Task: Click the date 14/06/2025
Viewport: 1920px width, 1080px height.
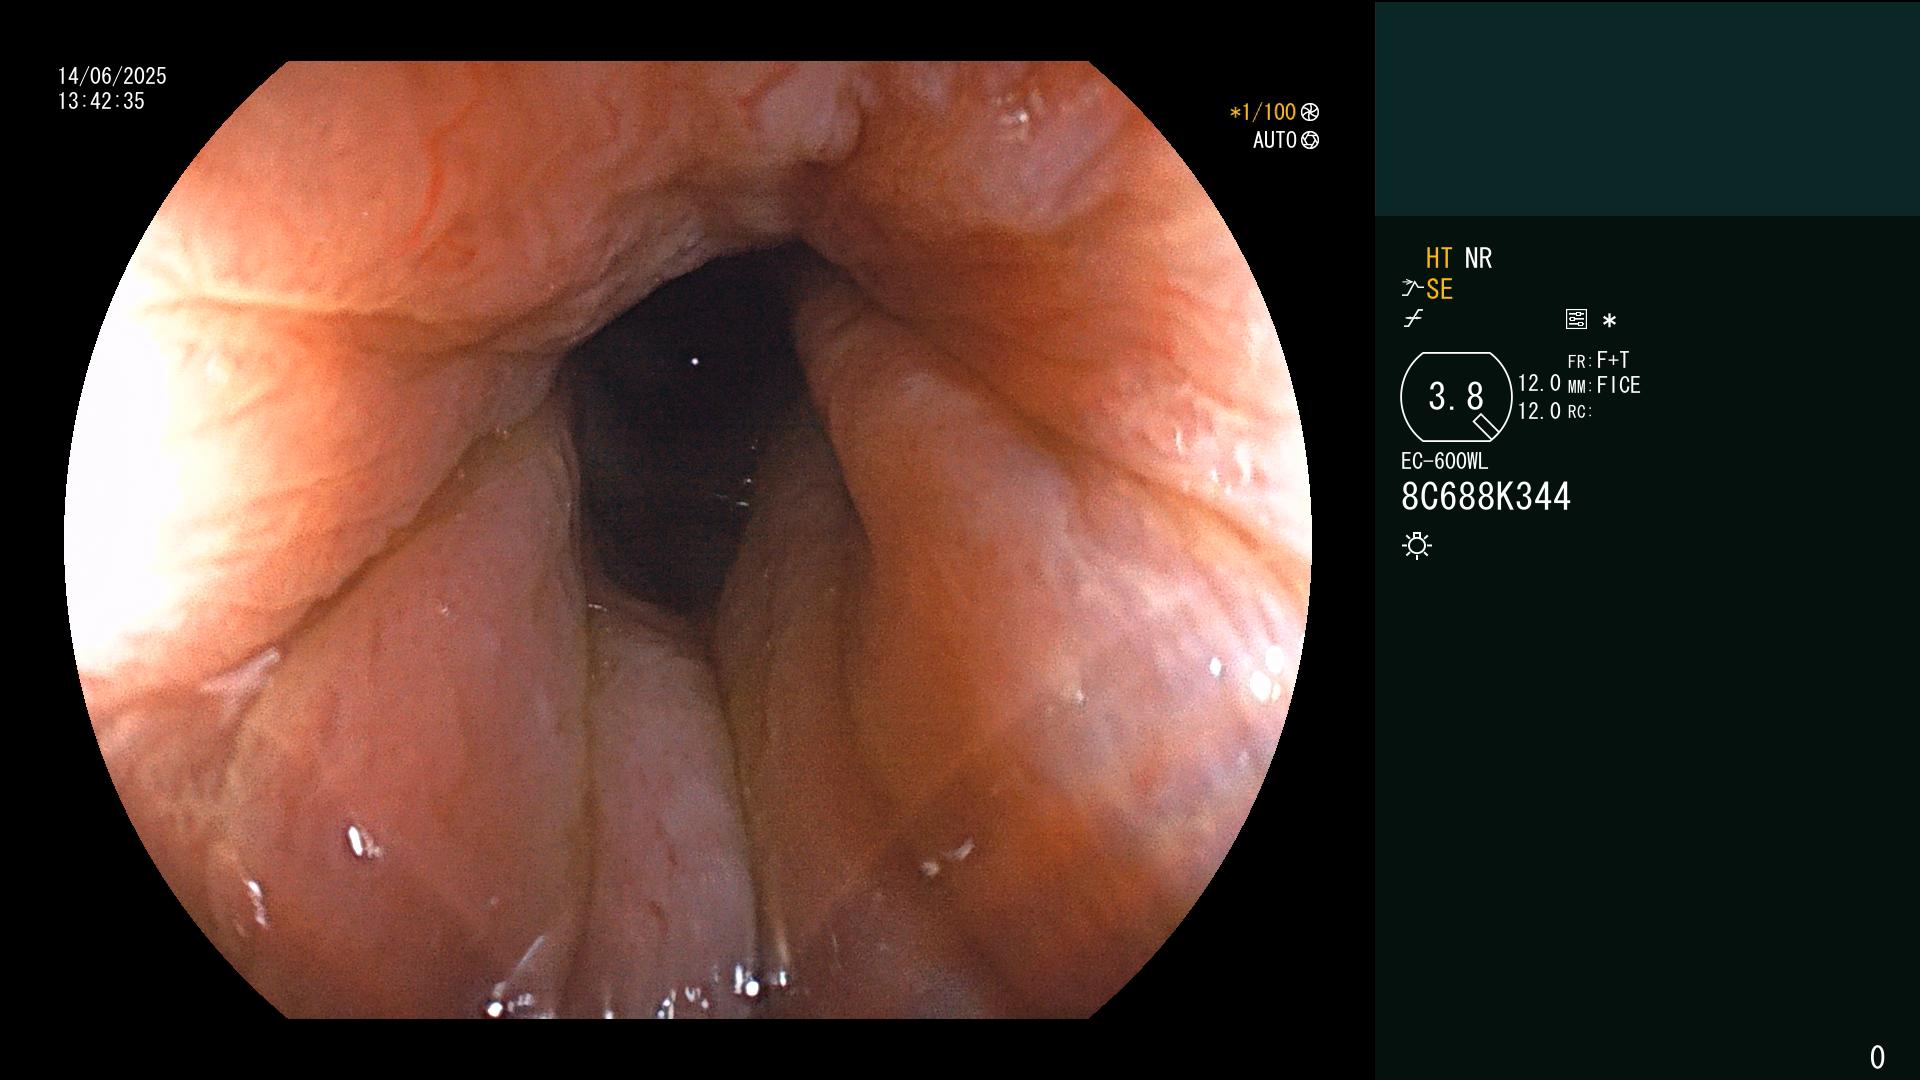Action: coord(112,76)
